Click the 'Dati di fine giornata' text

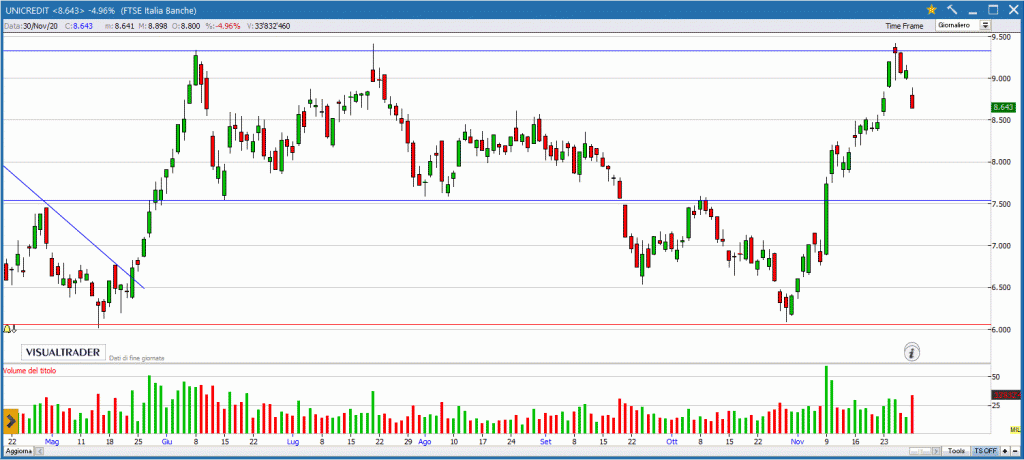tap(136, 358)
